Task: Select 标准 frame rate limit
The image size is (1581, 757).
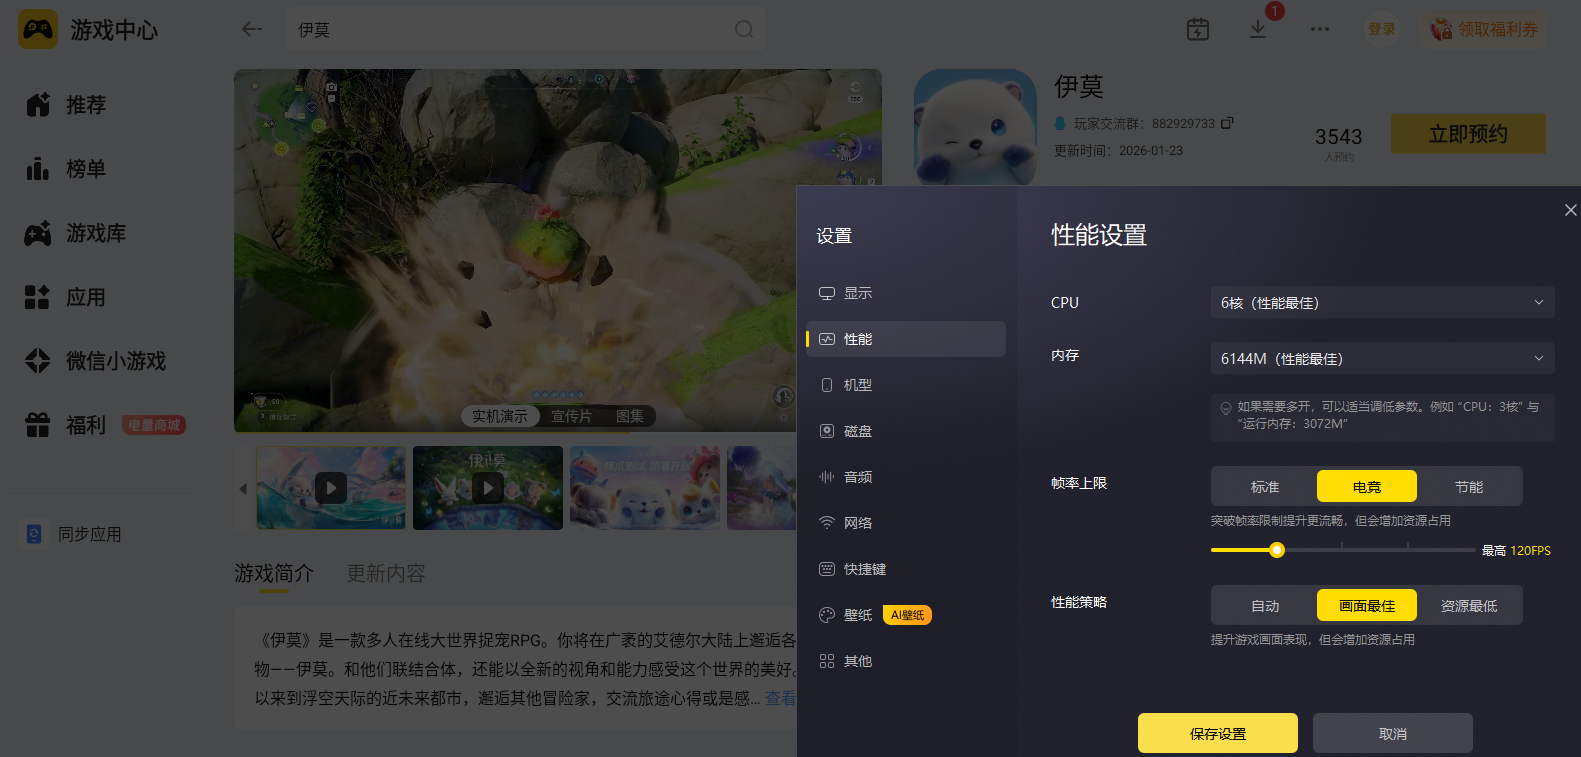Action: tap(1265, 486)
